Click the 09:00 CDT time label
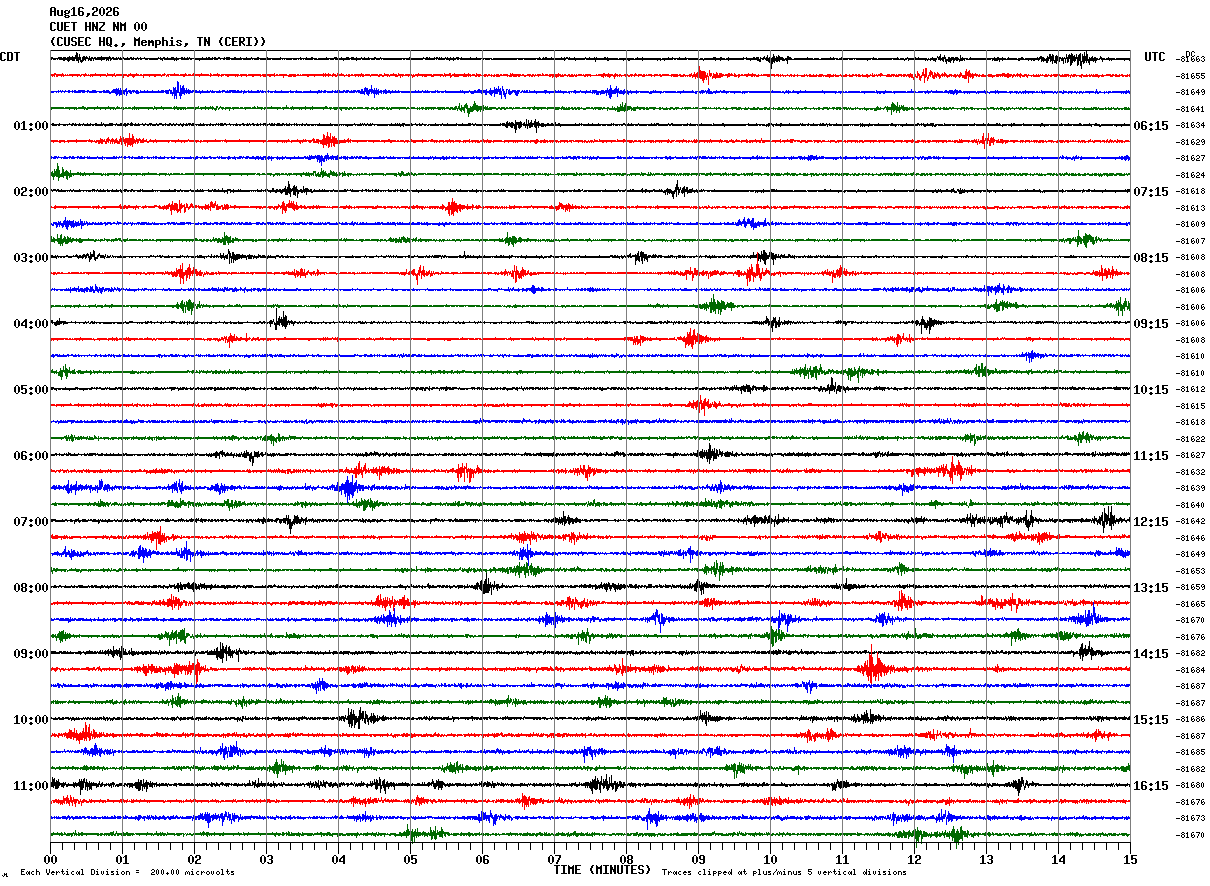Viewport: 1210px width, 886px height. (31, 654)
